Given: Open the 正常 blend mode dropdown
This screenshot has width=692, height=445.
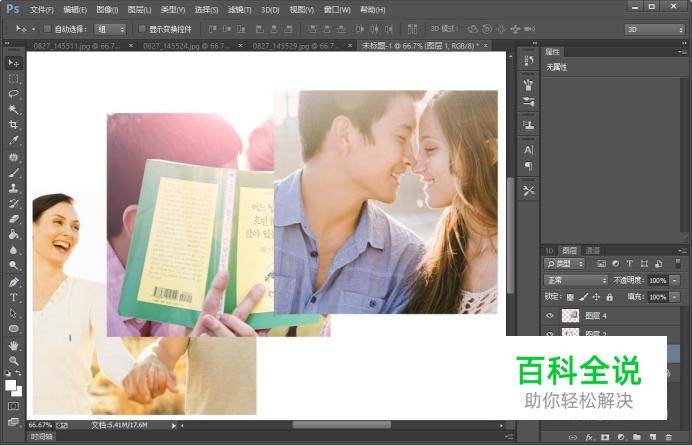Looking at the screenshot, I should (576, 280).
